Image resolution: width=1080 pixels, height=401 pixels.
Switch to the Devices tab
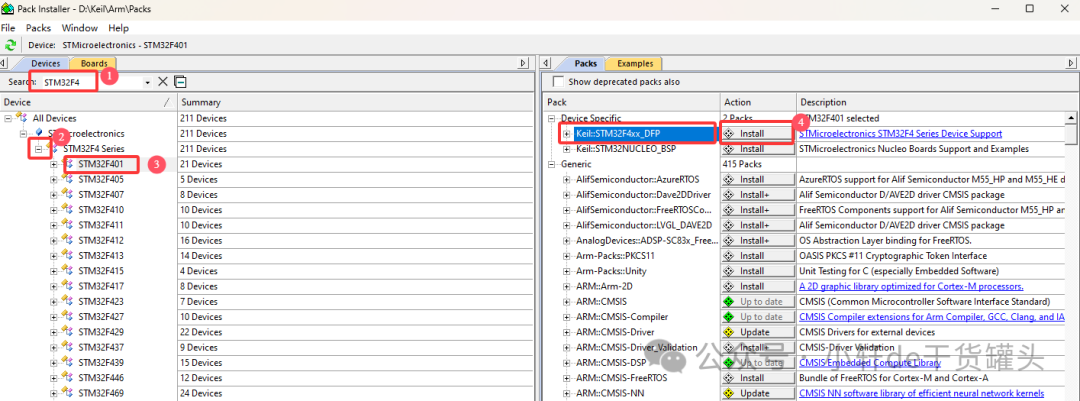[45, 63]
